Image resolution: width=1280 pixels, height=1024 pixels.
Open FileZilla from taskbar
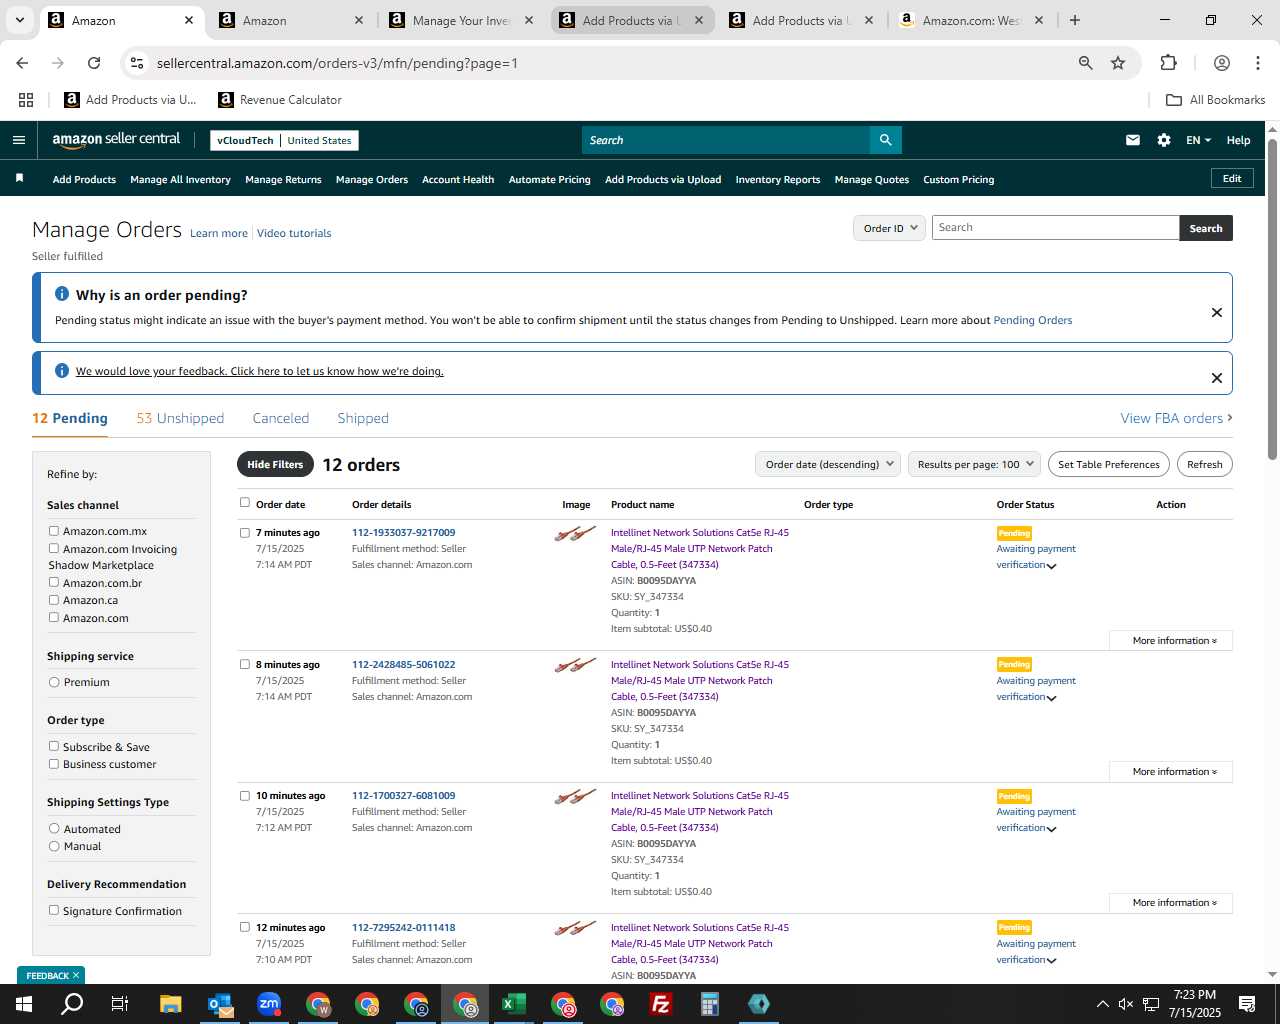pos(661,1004)
